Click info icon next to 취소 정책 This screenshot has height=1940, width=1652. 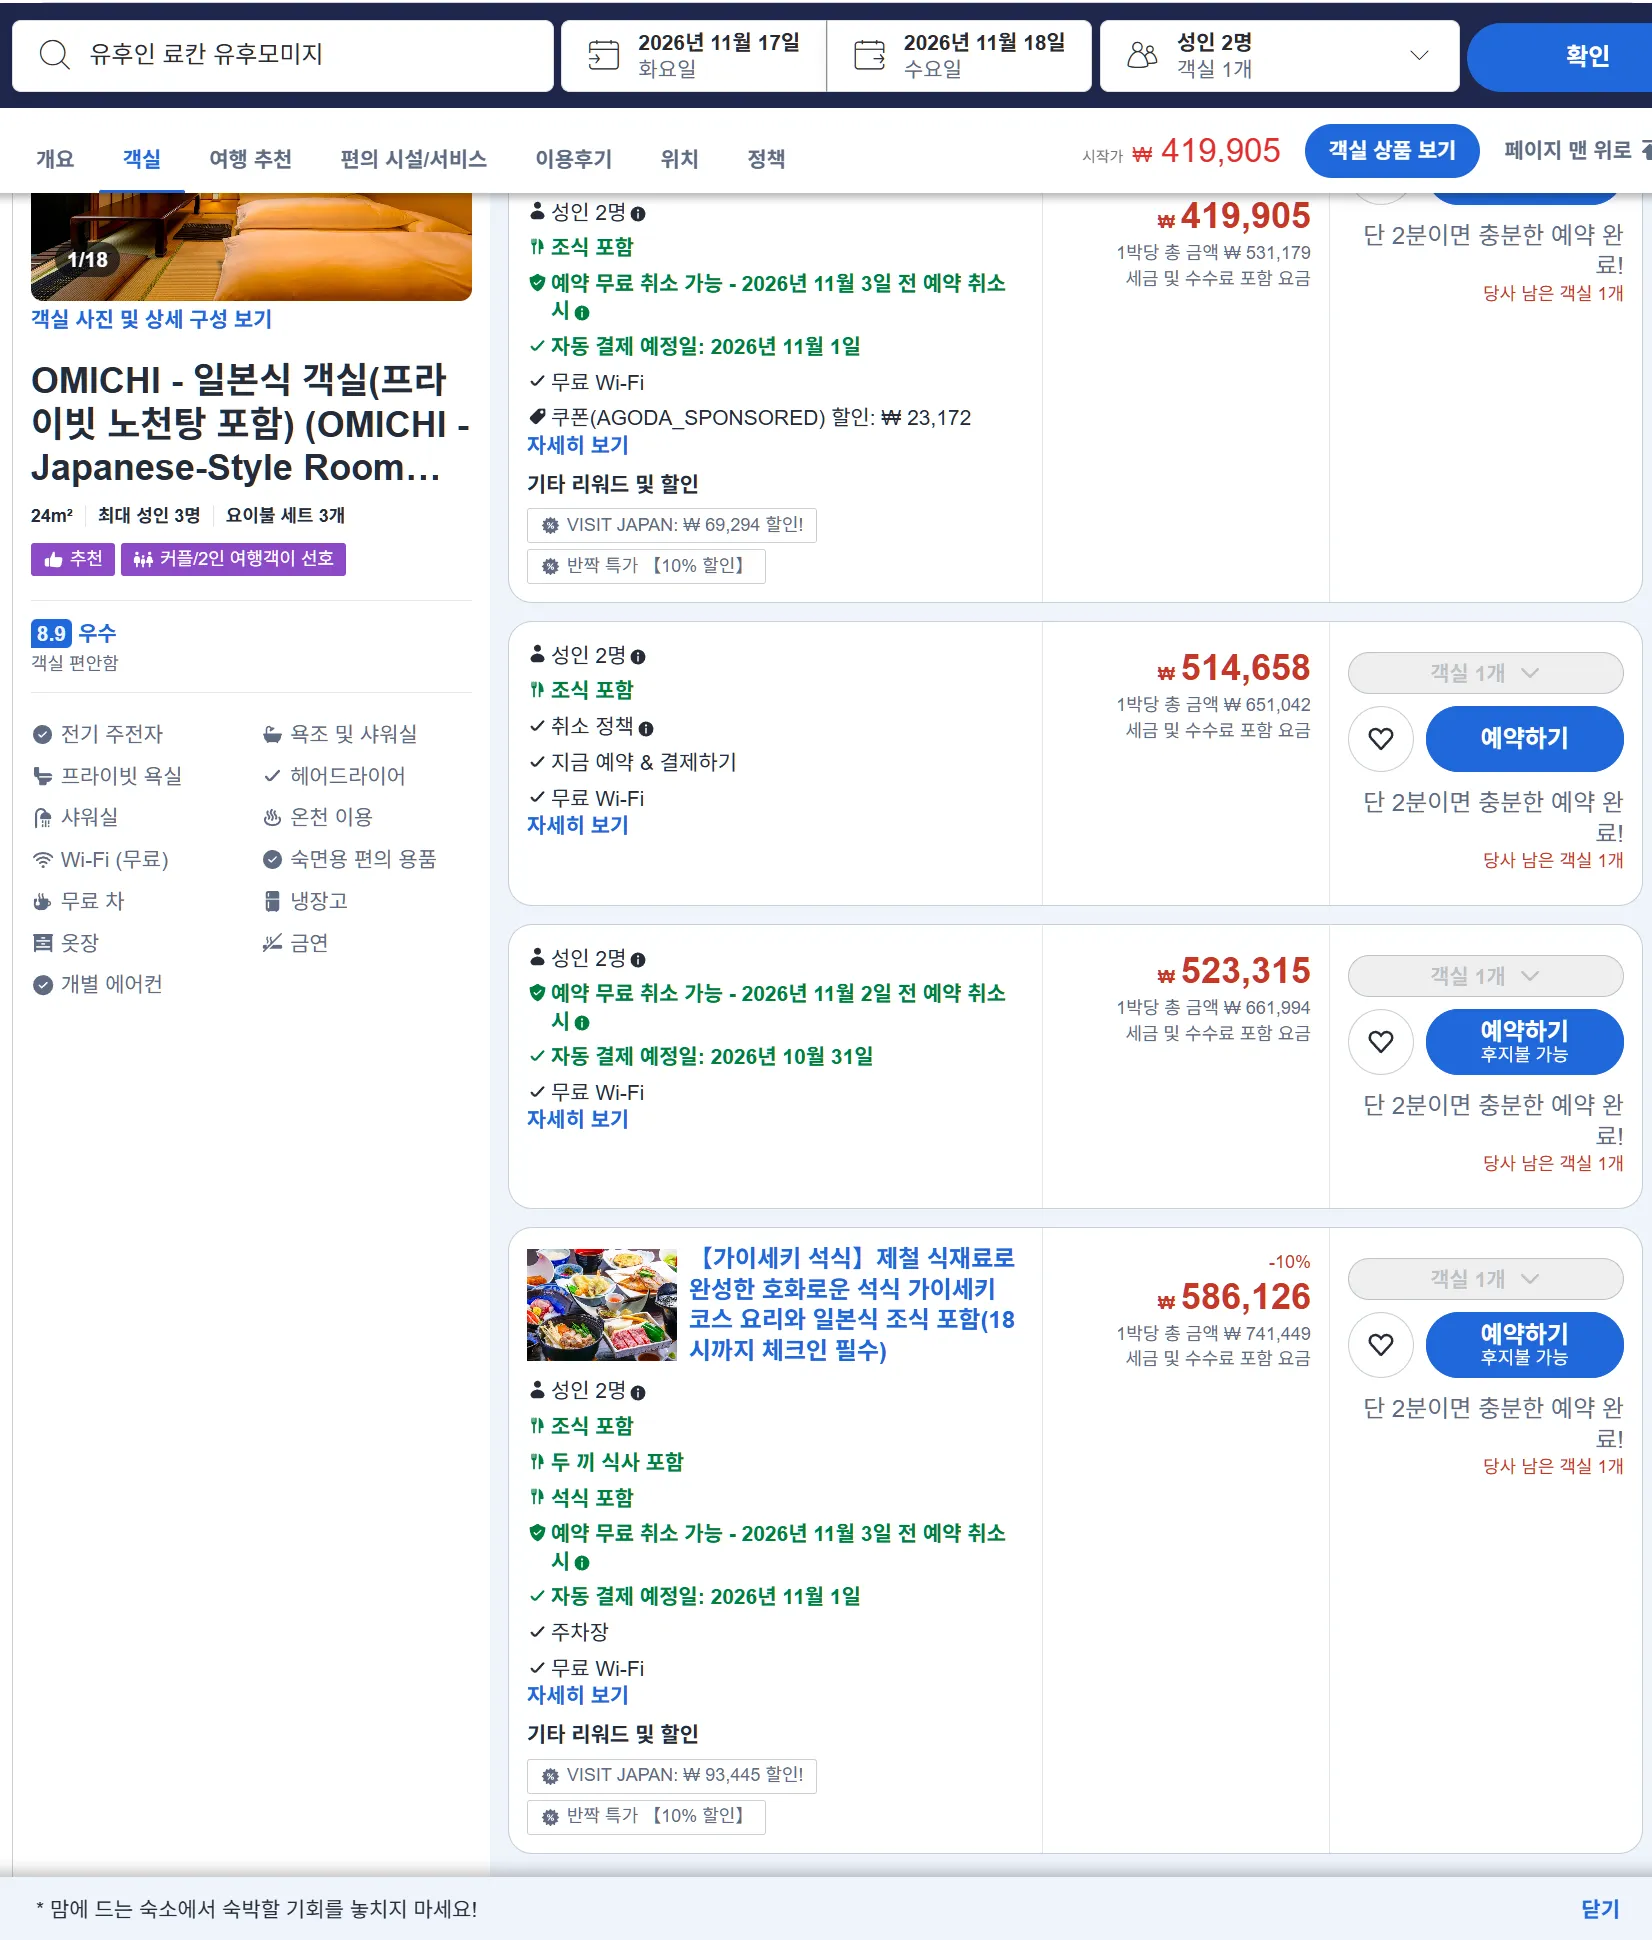pos(646,729)
